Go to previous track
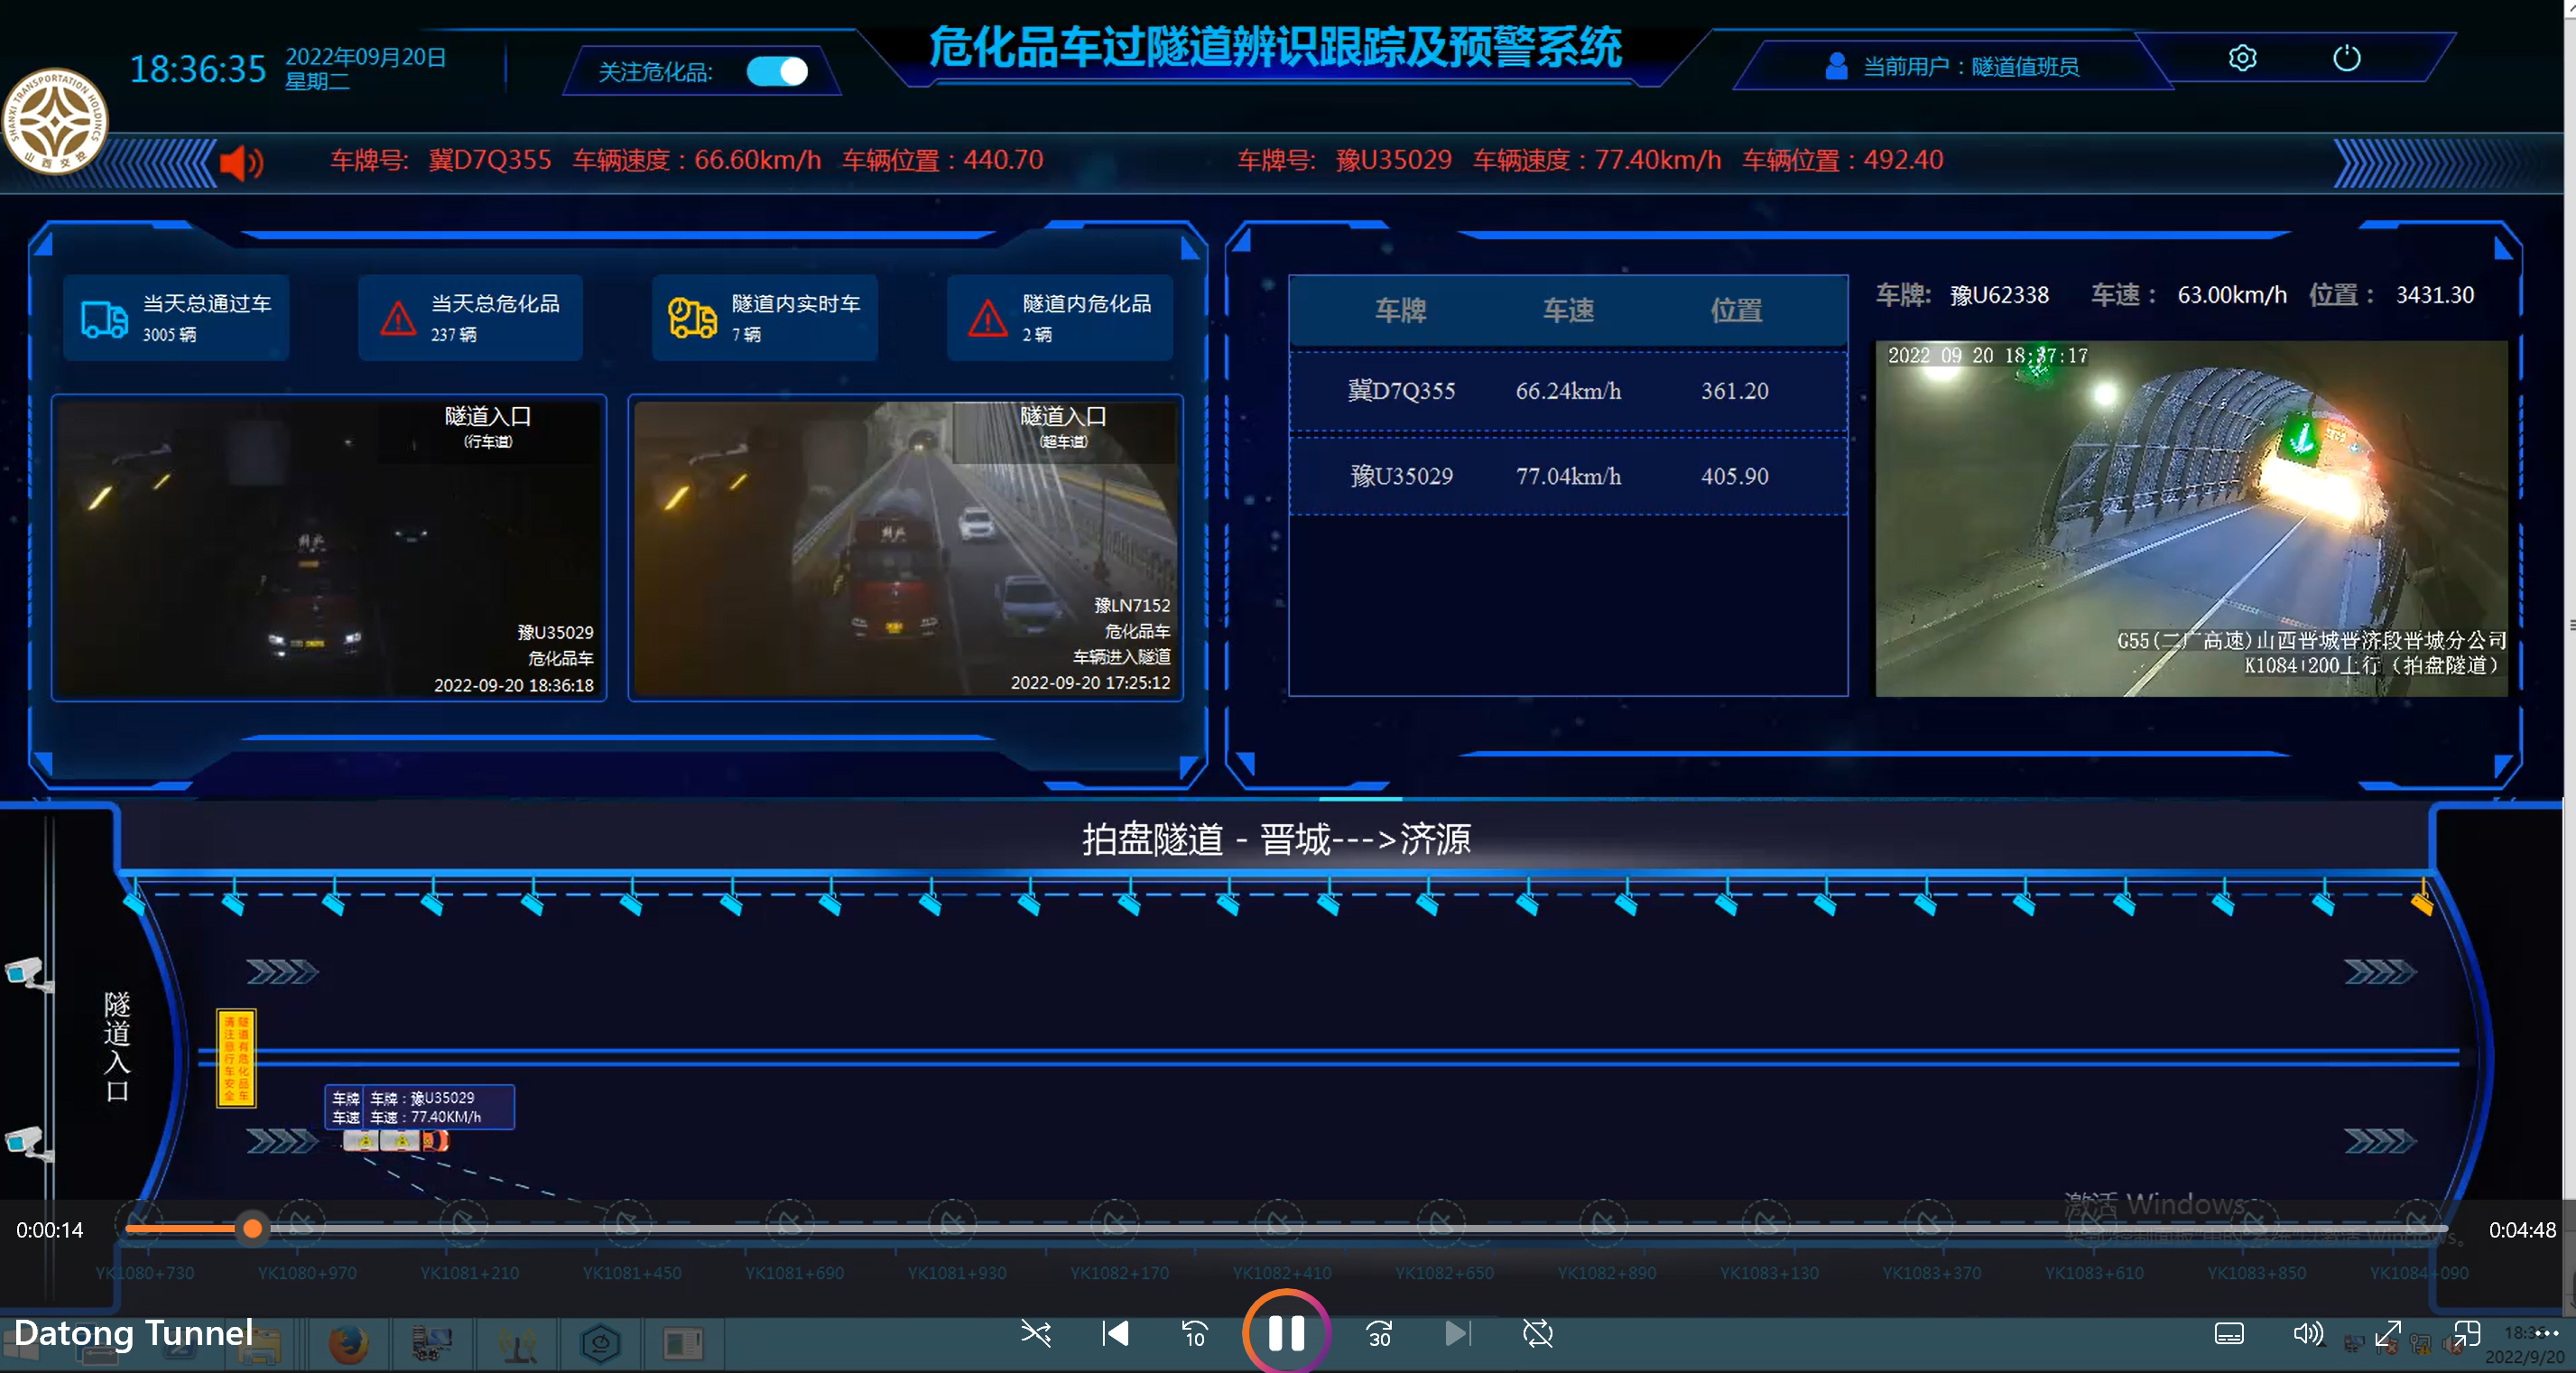The height and width of the screenshot is (1373, 2576). (x=1115, y=1333)
